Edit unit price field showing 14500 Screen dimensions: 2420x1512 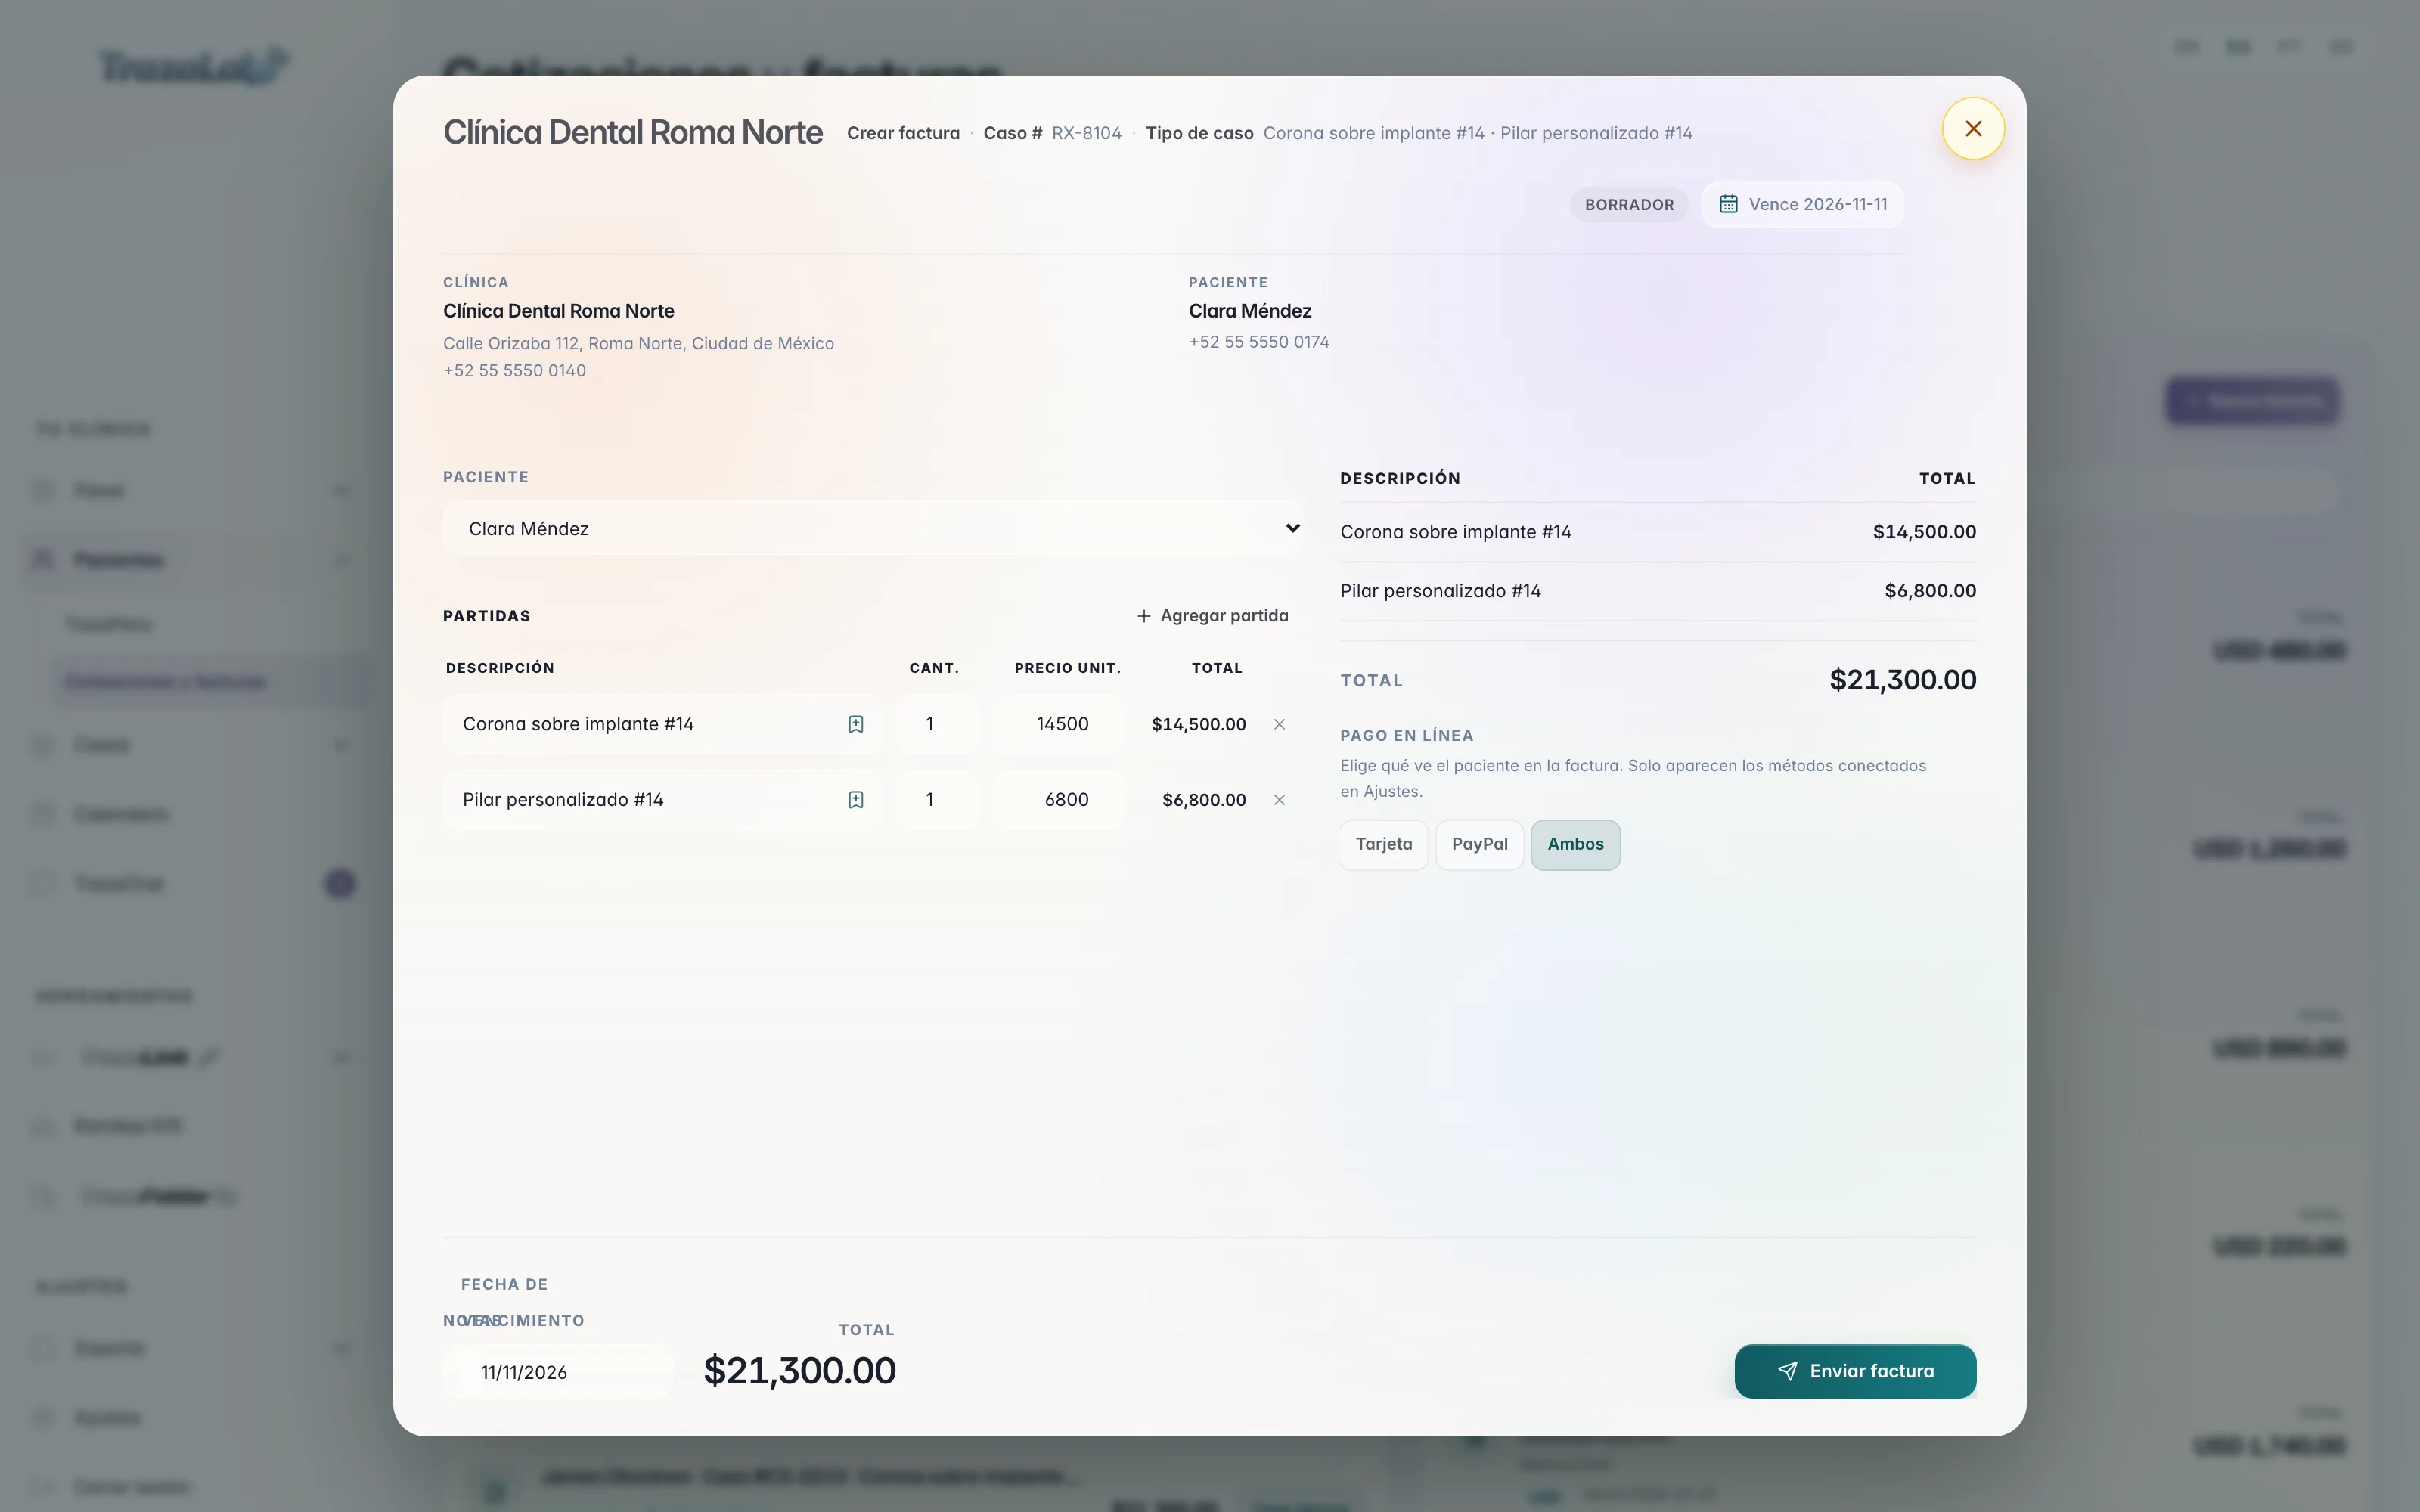tap(1059, 724)
